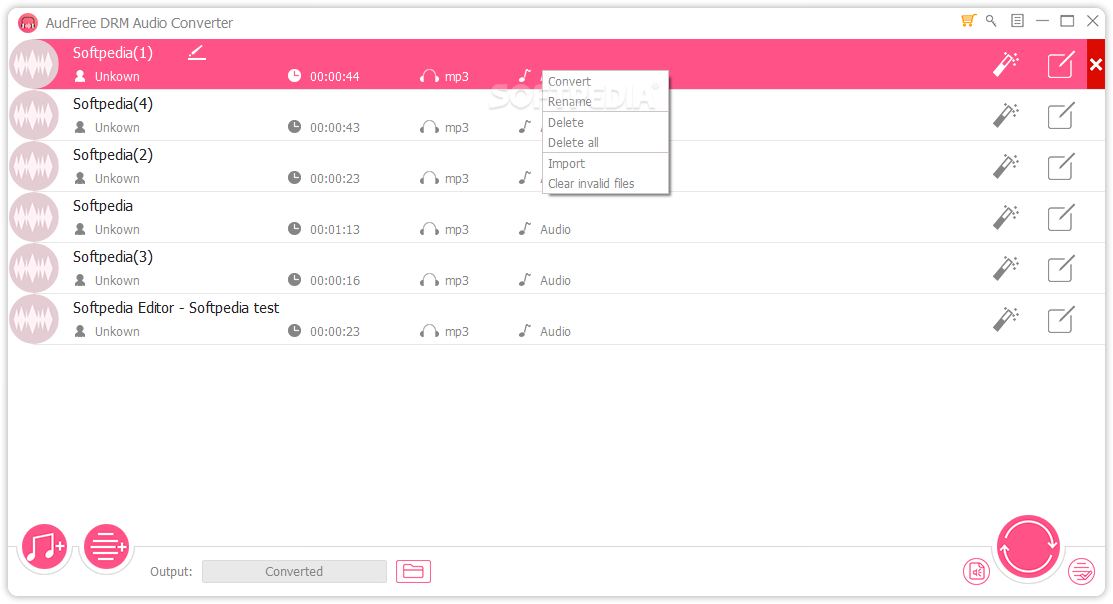Click the Unkown artist in Softpedia(2) row
Screen dimensions: 1113x604
(x=117, y=179)
